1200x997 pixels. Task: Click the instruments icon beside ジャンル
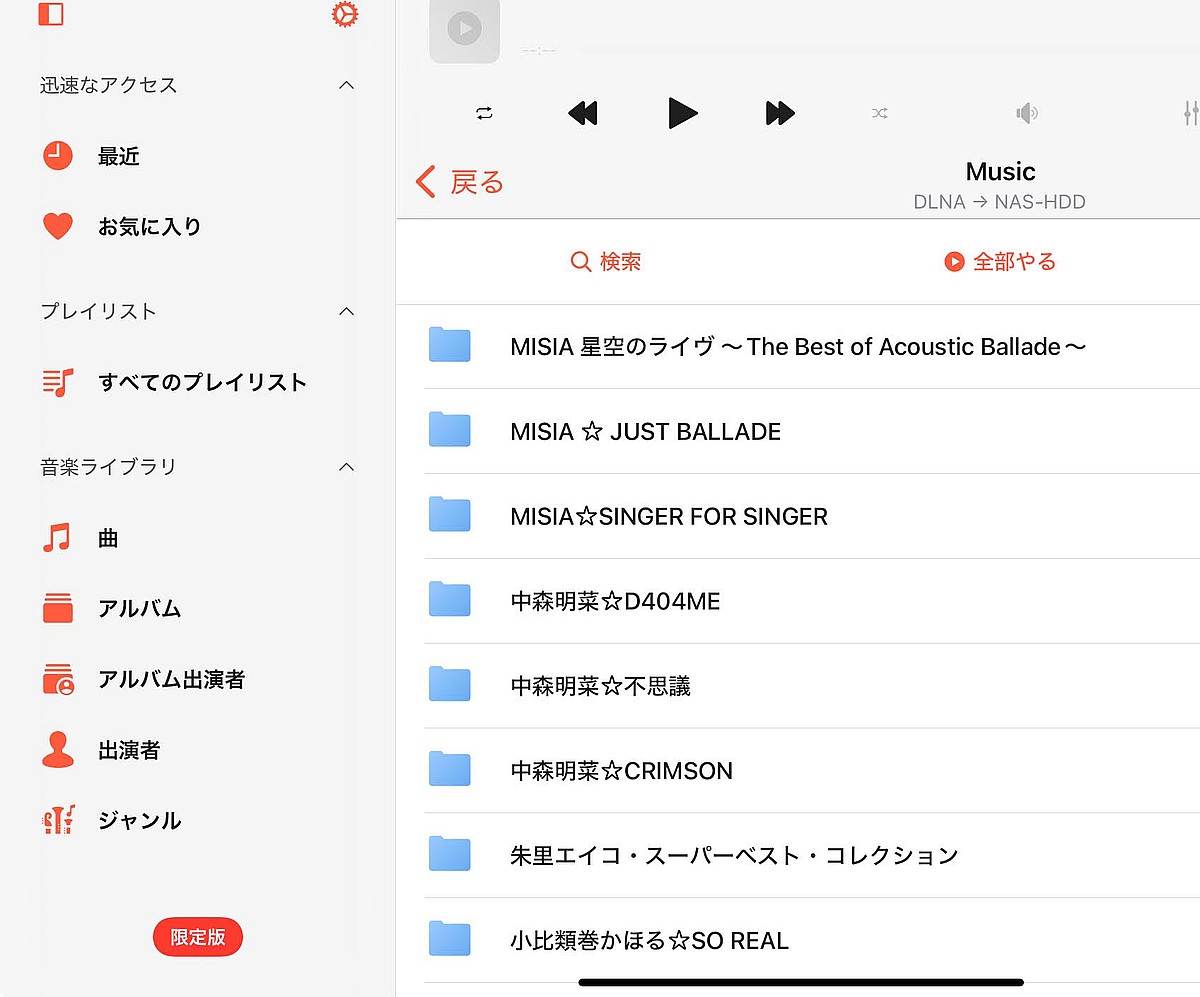tap(58, 820)
